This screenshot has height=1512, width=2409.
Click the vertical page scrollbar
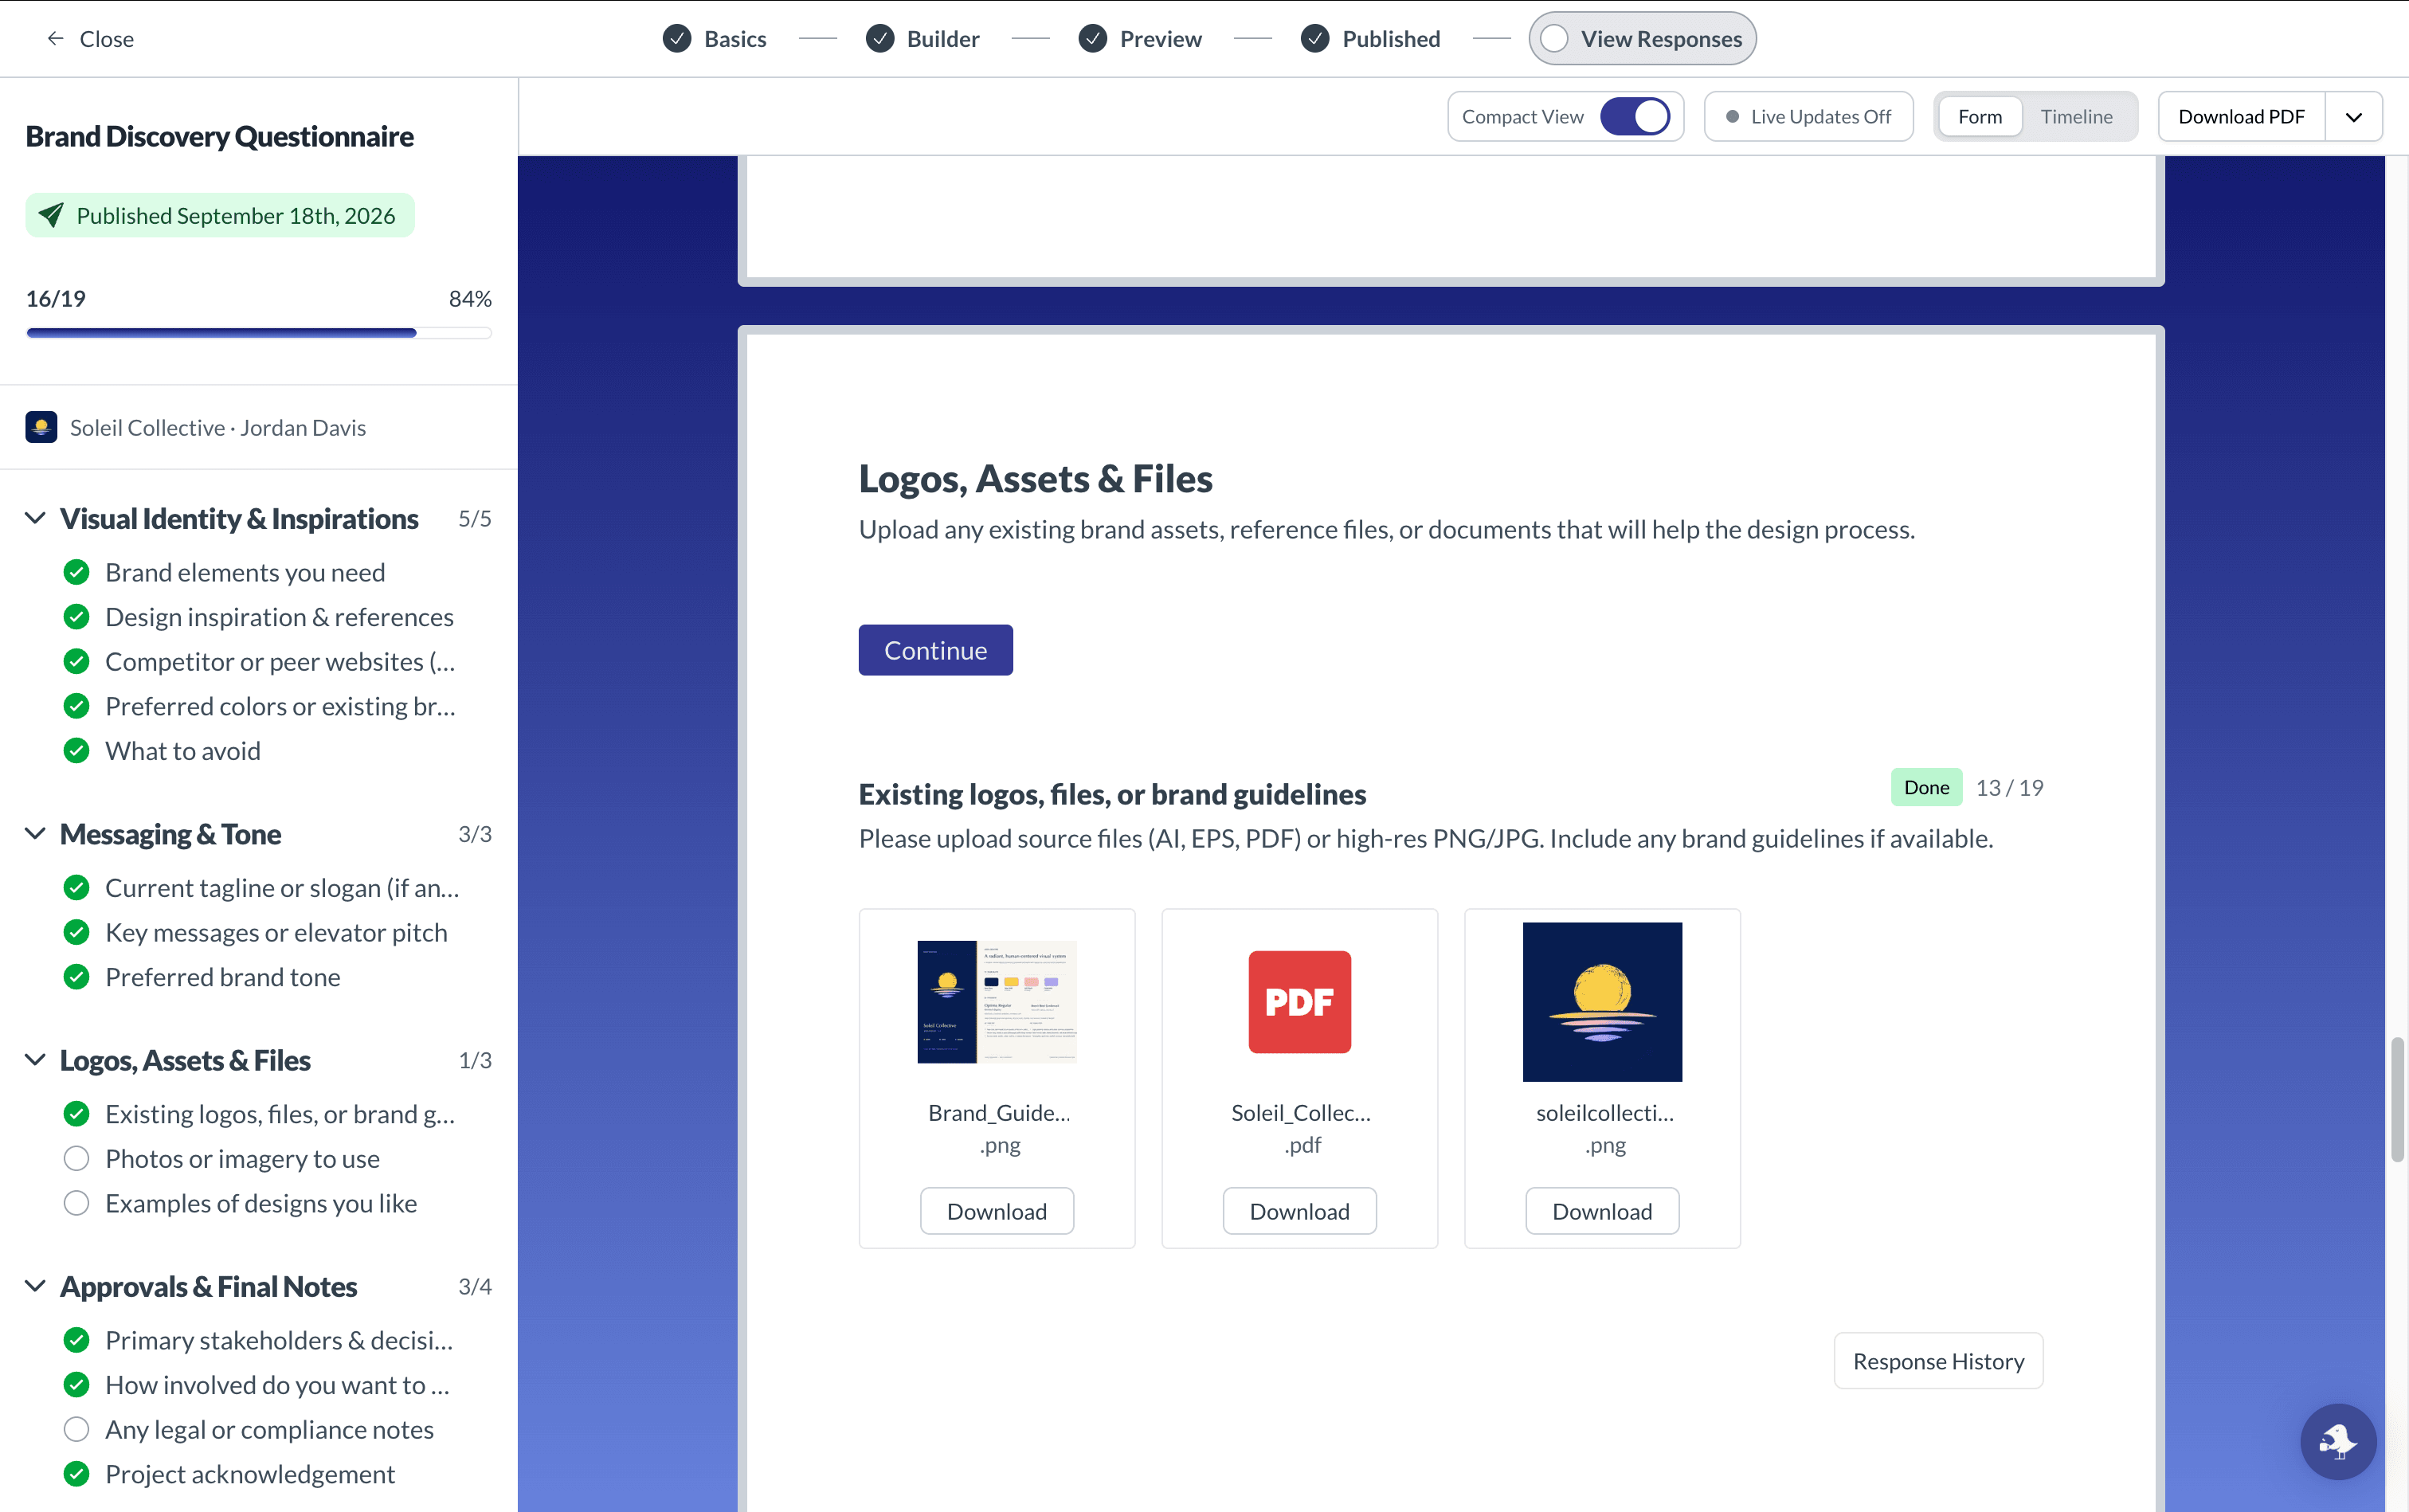(2396, 1100)
